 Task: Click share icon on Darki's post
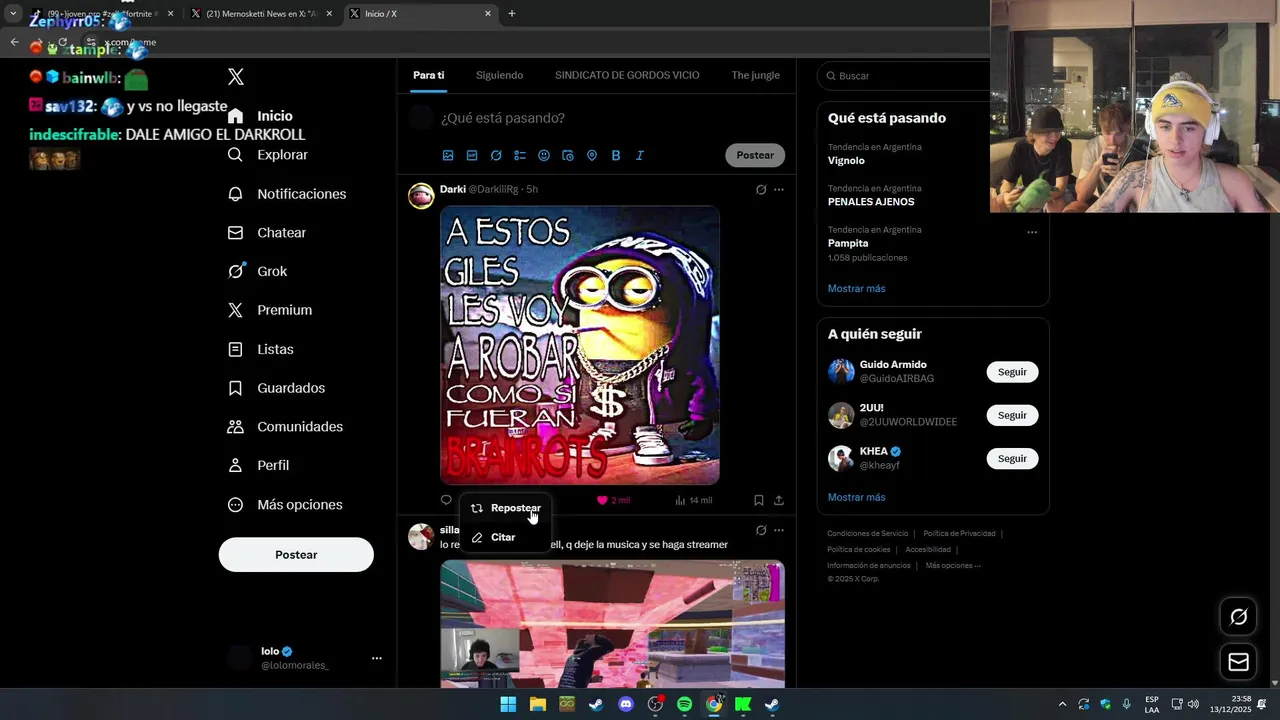pos(779,500)
